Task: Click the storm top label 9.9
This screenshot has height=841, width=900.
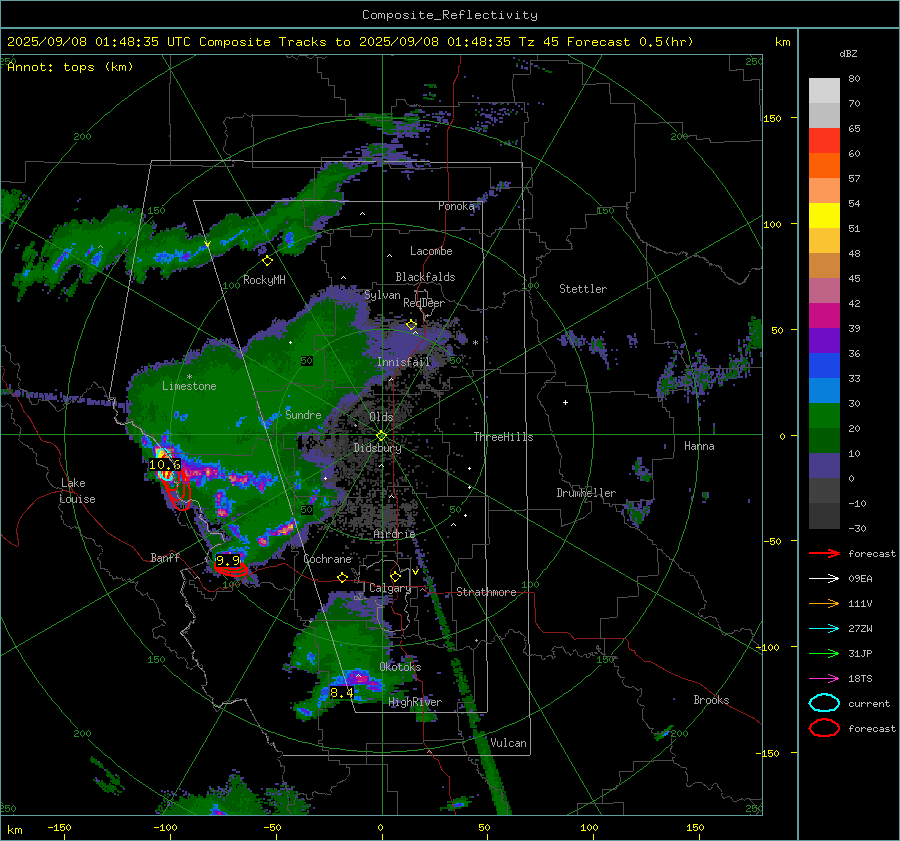Action: (228, 560)
